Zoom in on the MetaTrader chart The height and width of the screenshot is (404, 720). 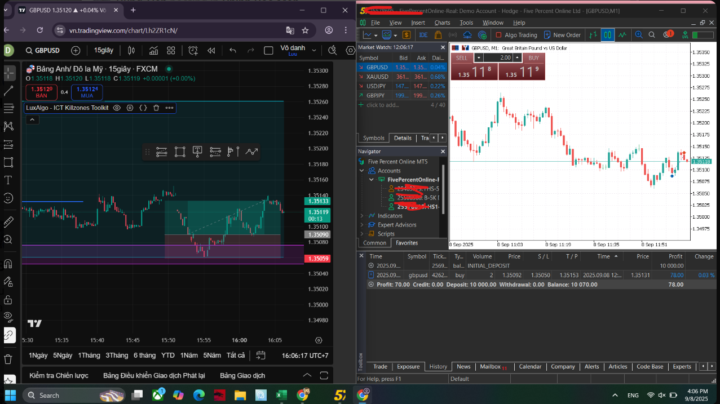(639, 35)
